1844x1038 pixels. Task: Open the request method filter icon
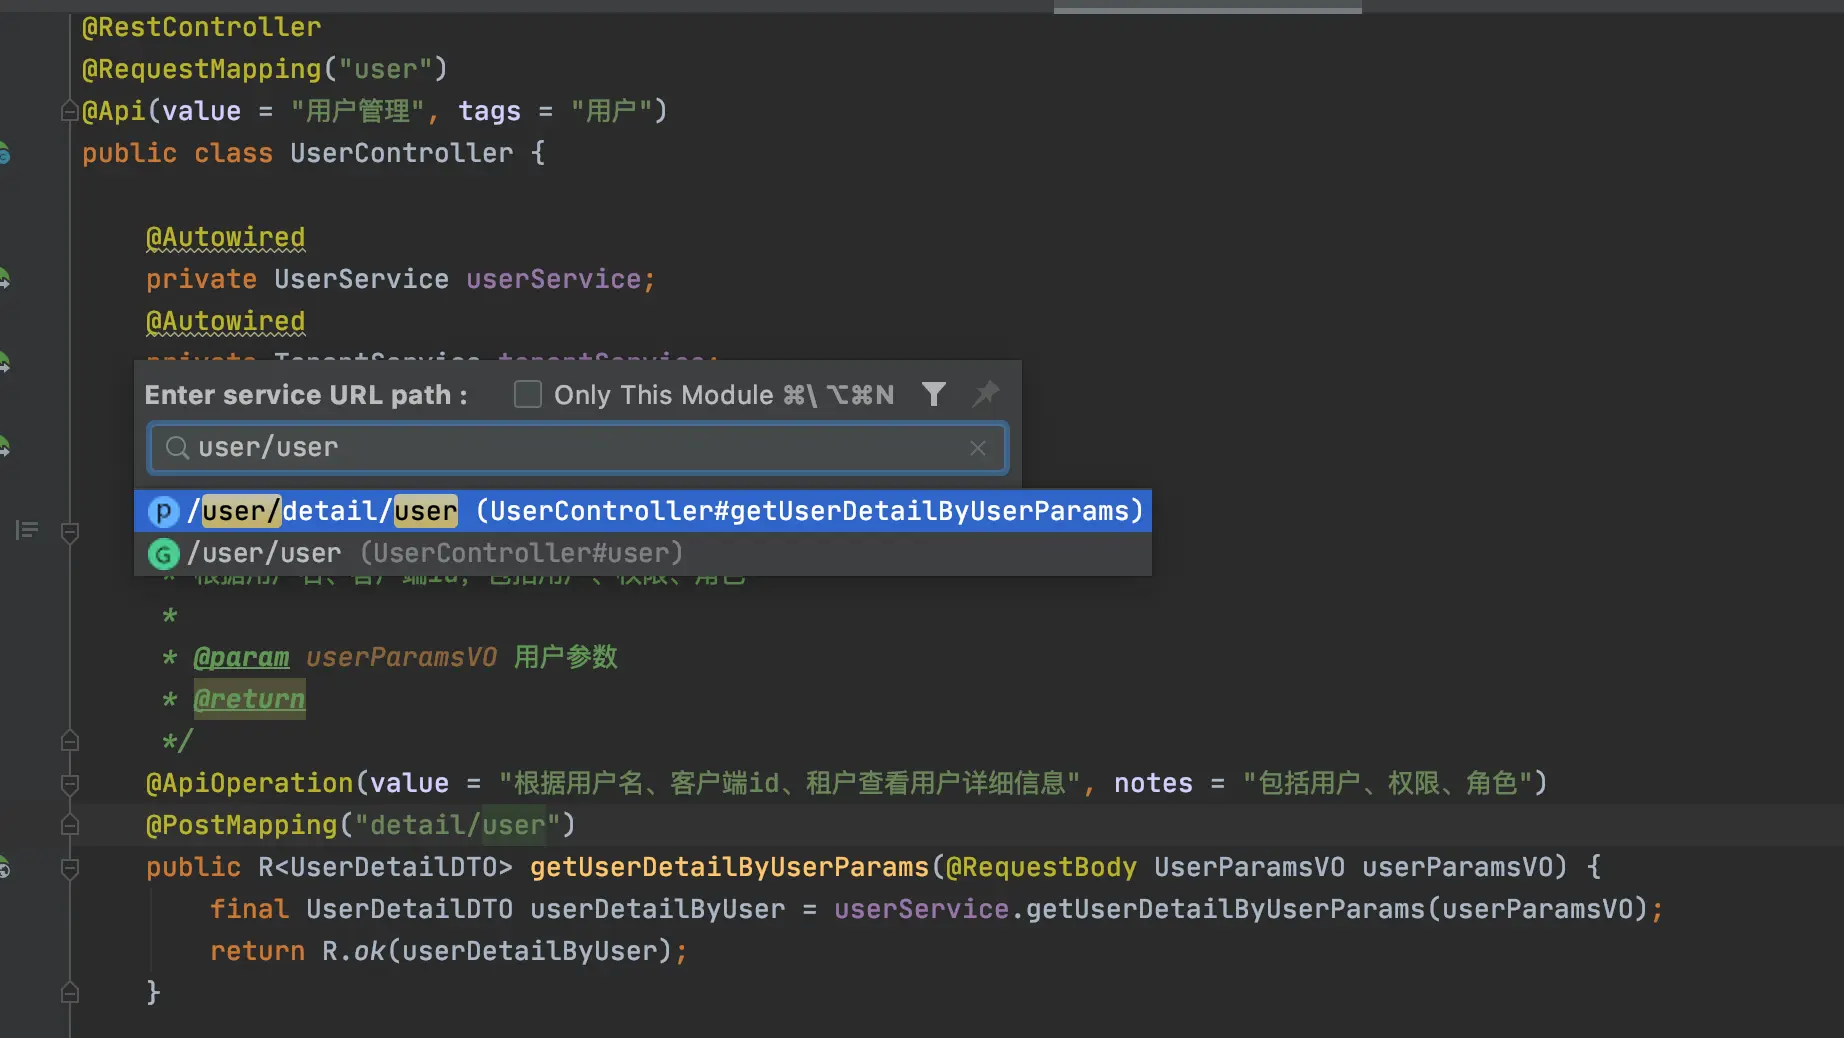[x=933, y=394]
